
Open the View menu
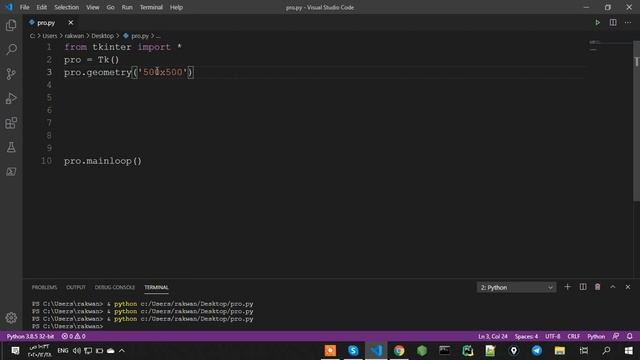coord(93,7)
